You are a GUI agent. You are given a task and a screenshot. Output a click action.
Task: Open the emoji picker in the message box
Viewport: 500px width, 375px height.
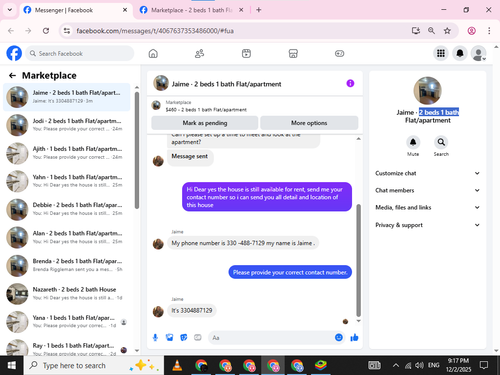[x=339, y=338]
